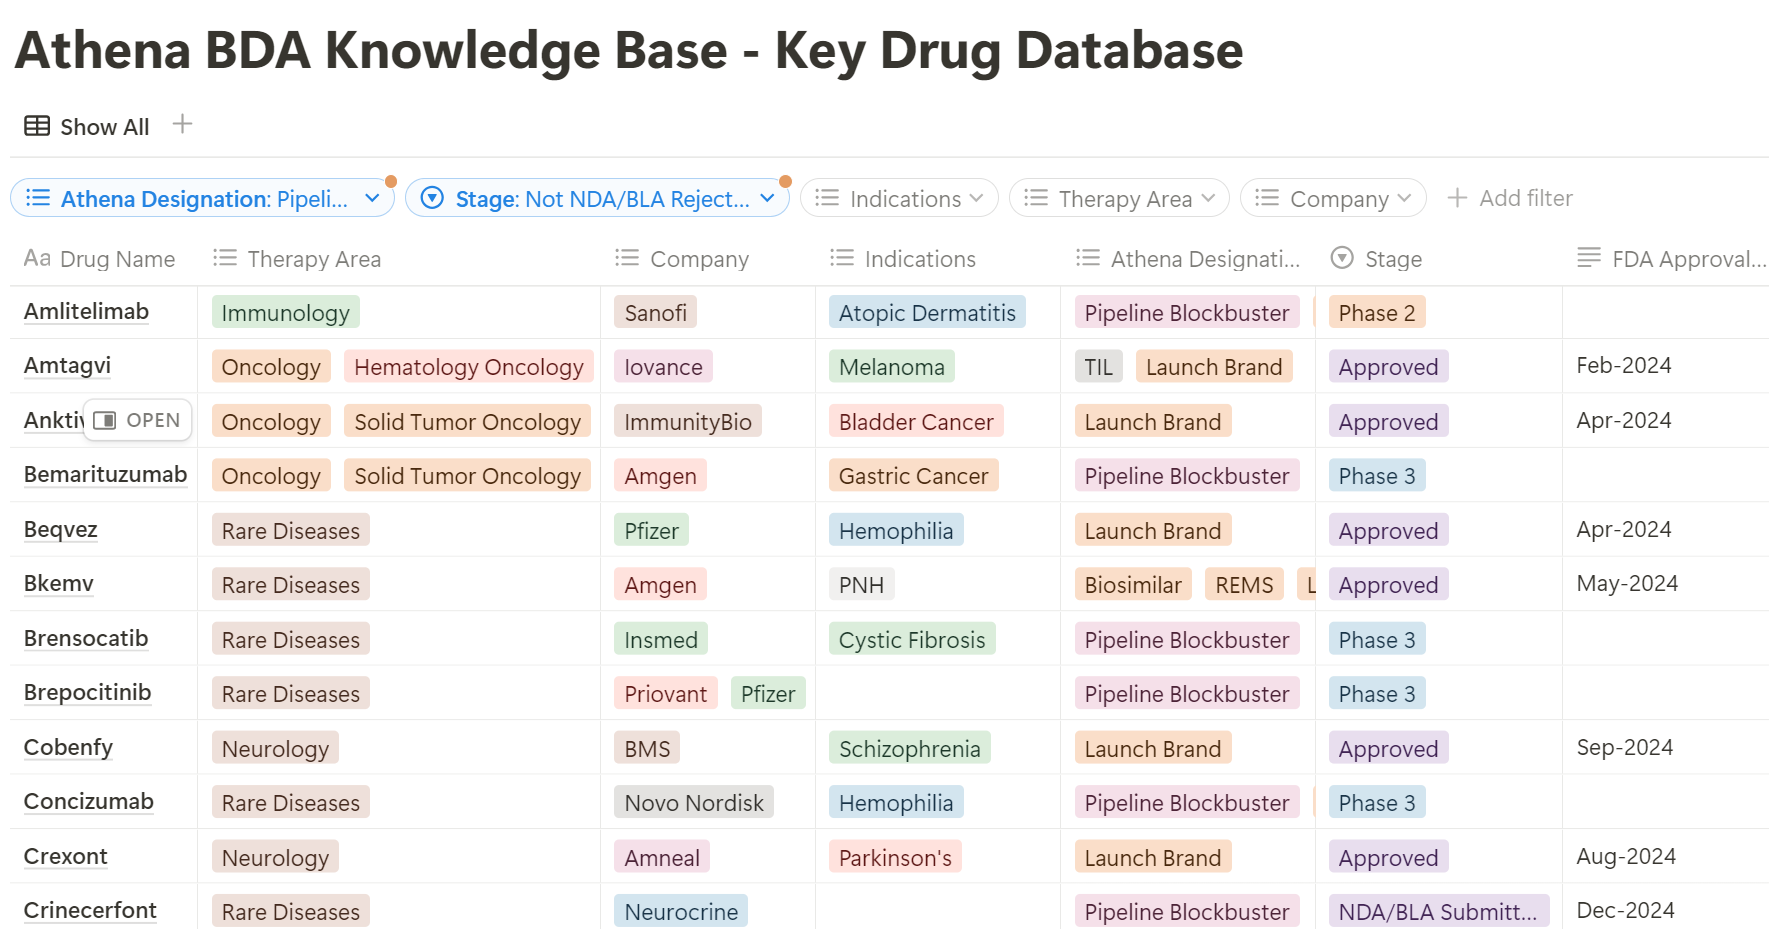The height and width of the screenshot is (929, 1769).
Task: Click the select icon in the Stage column header
Action: click(x=1341, y=258)
